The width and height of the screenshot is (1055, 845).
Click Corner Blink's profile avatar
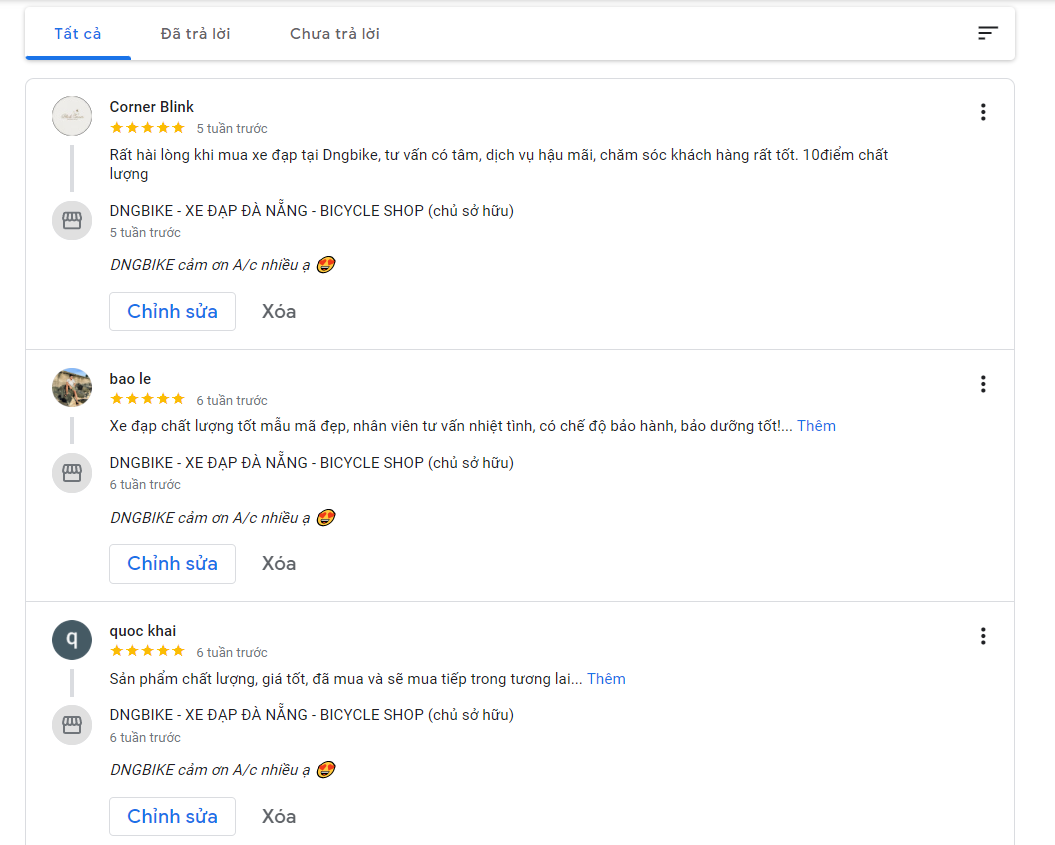pyautogui.click(x=72, y=116)
